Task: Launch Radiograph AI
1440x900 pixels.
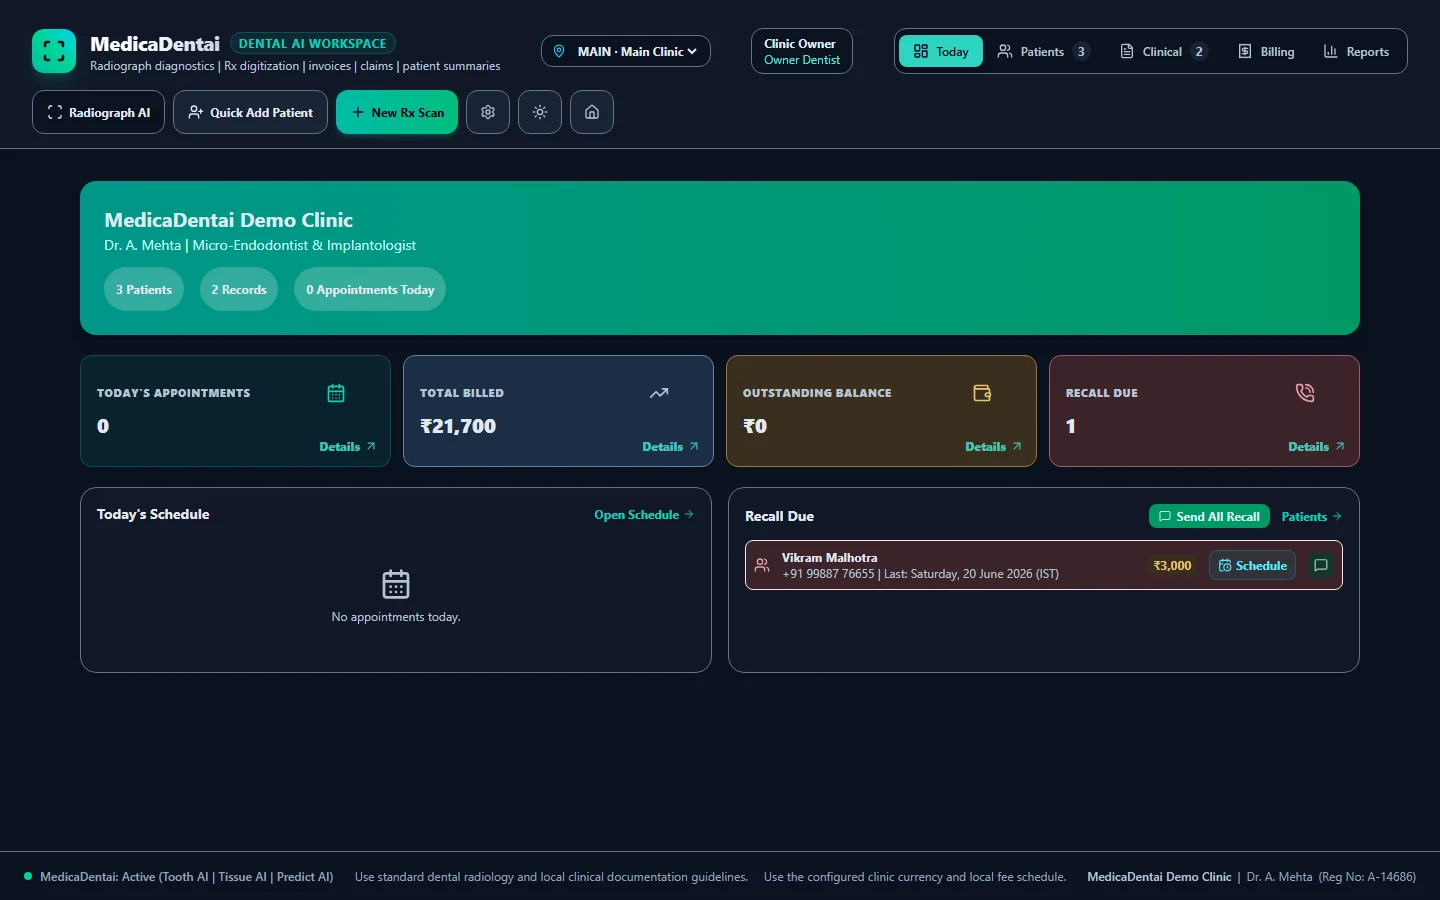Action: [x=98, y=112]
